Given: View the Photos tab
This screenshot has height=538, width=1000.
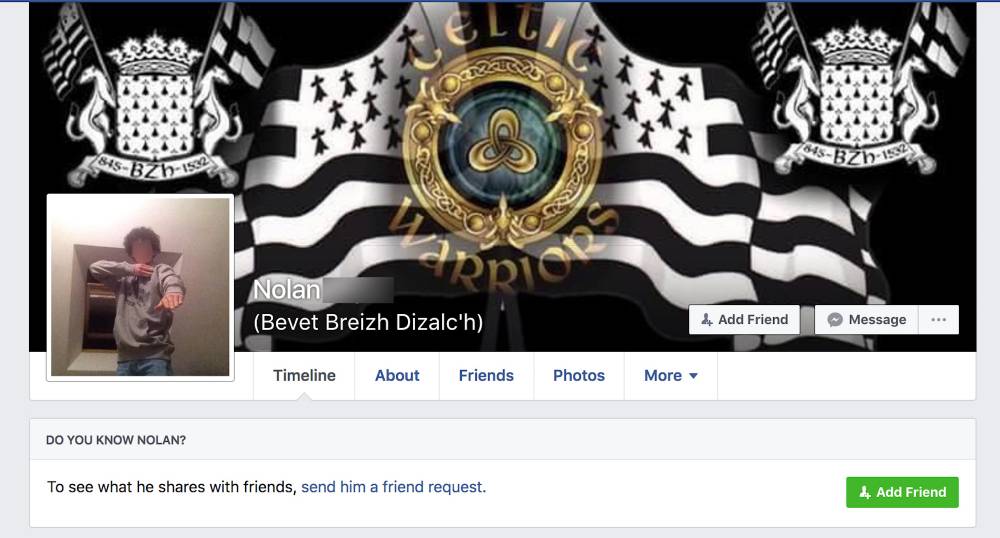Looking at the screenshot, I should pos(578,375).
